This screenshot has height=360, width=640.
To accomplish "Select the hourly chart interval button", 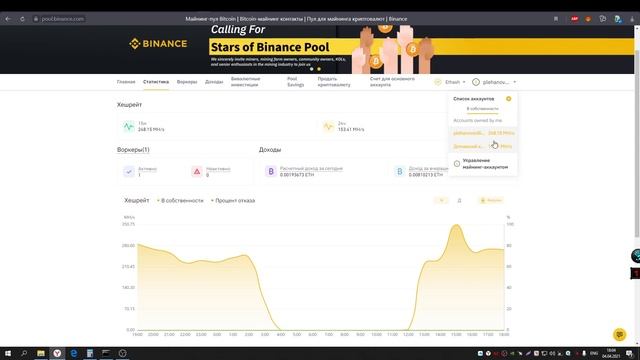I will [x=441, y=200].
